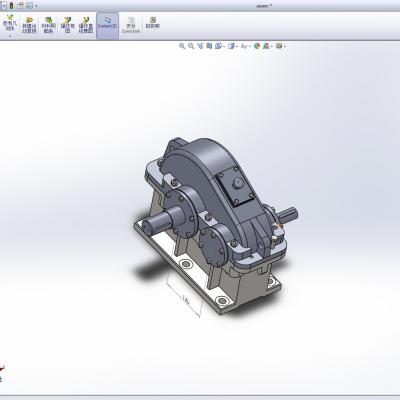Click the New Motion Study button
This screenshot has height=400, width=400.
(29, 25)
